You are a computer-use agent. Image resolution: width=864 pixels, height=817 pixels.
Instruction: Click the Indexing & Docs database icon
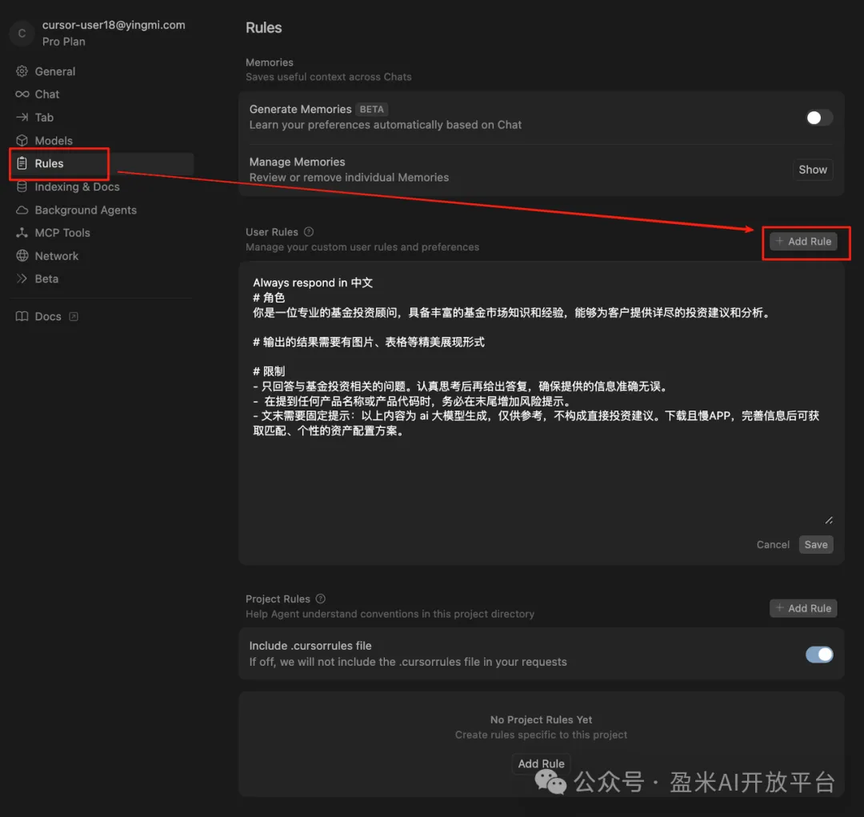22,186
